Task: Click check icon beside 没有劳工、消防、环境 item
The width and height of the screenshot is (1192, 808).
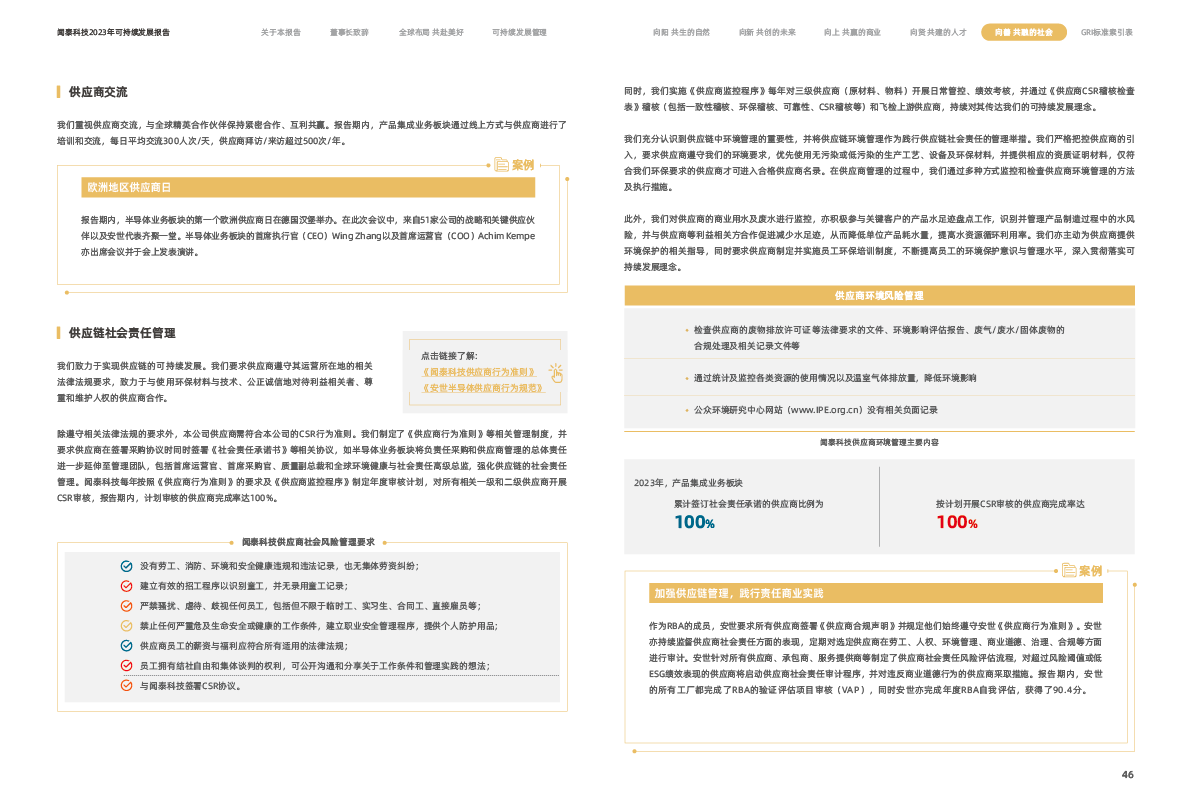Action: (126, 566)
